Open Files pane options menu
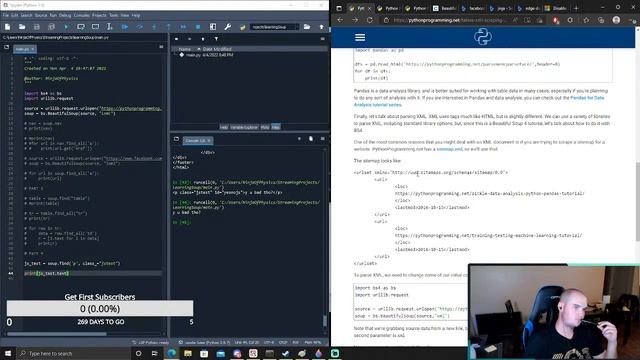The image size is (640, 360). point(322,39)
